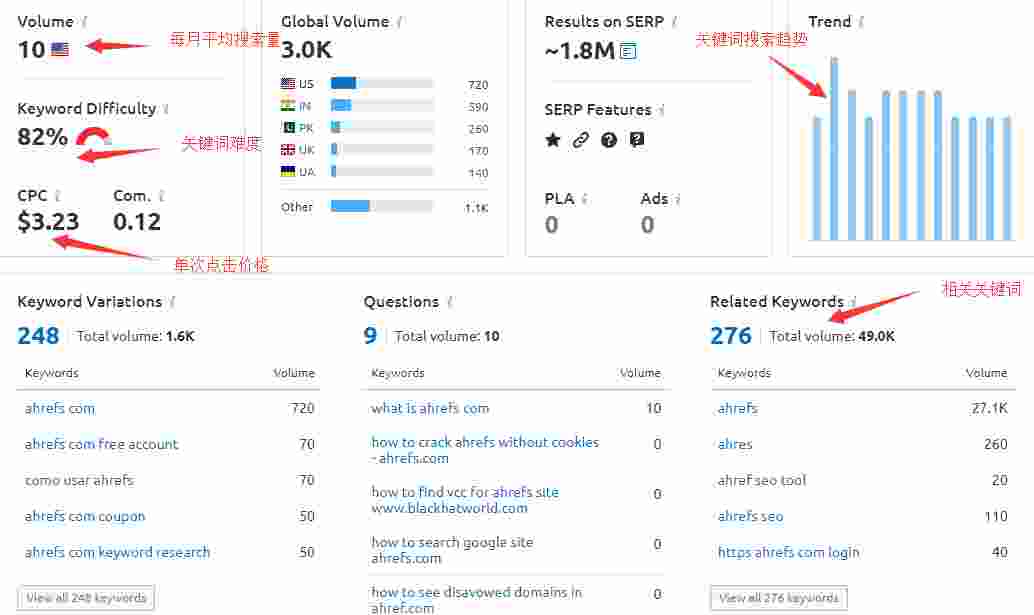Open the "ahrefs com coupon" keyword link
The image size is (1034, 615).
85,516
